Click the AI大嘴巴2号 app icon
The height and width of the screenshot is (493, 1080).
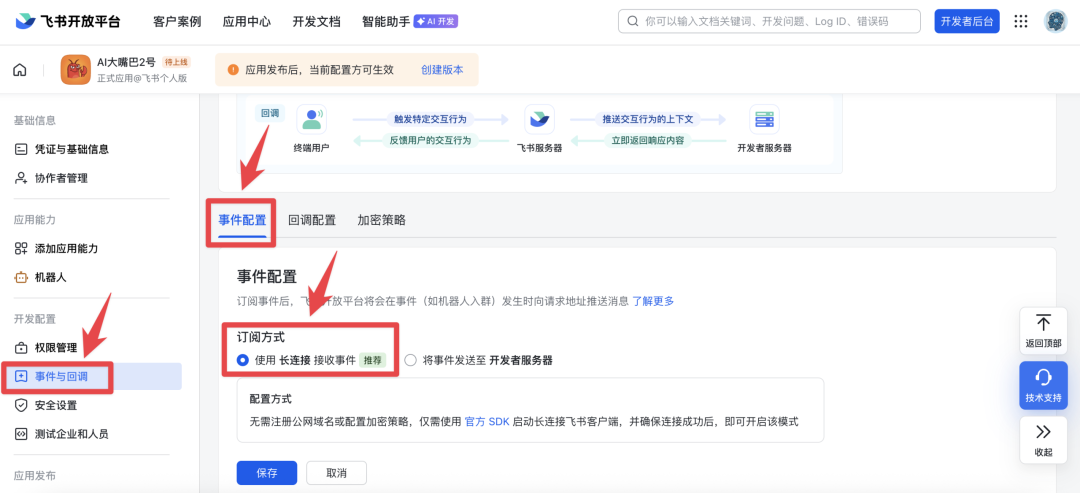(76, 70)
